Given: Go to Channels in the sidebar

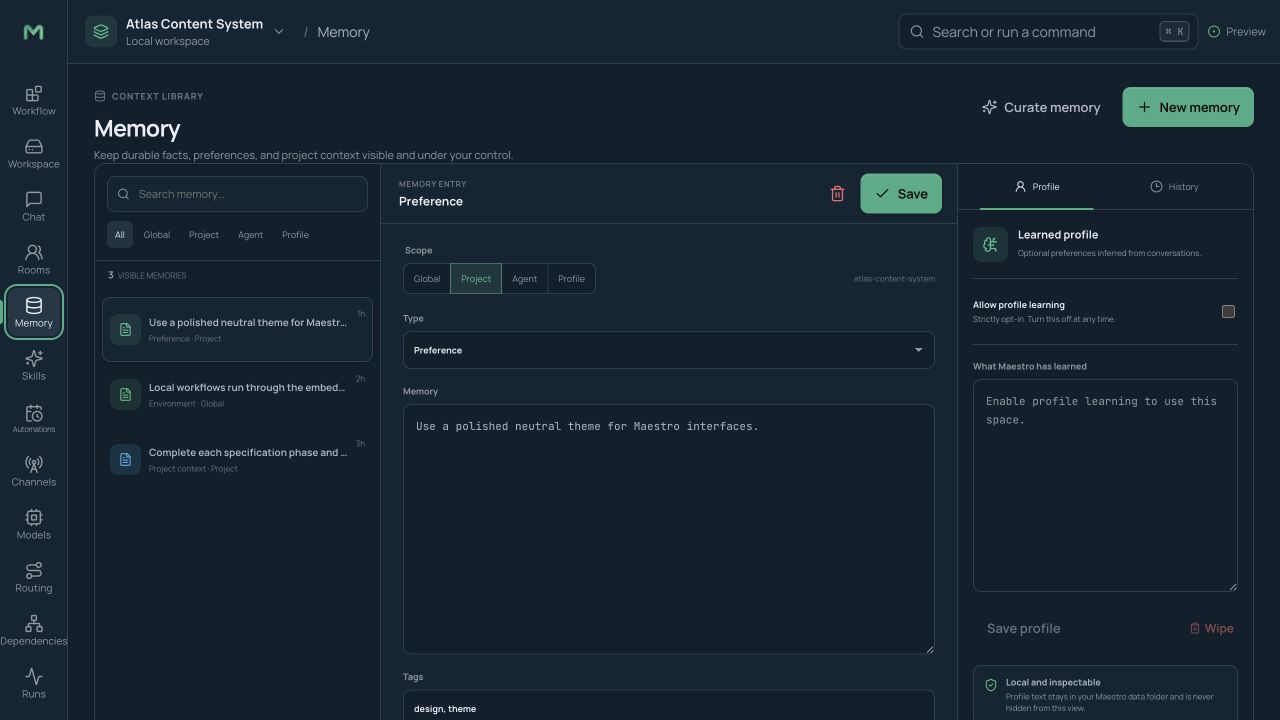Looking at the screenshot, I should [x=33, y=472].
